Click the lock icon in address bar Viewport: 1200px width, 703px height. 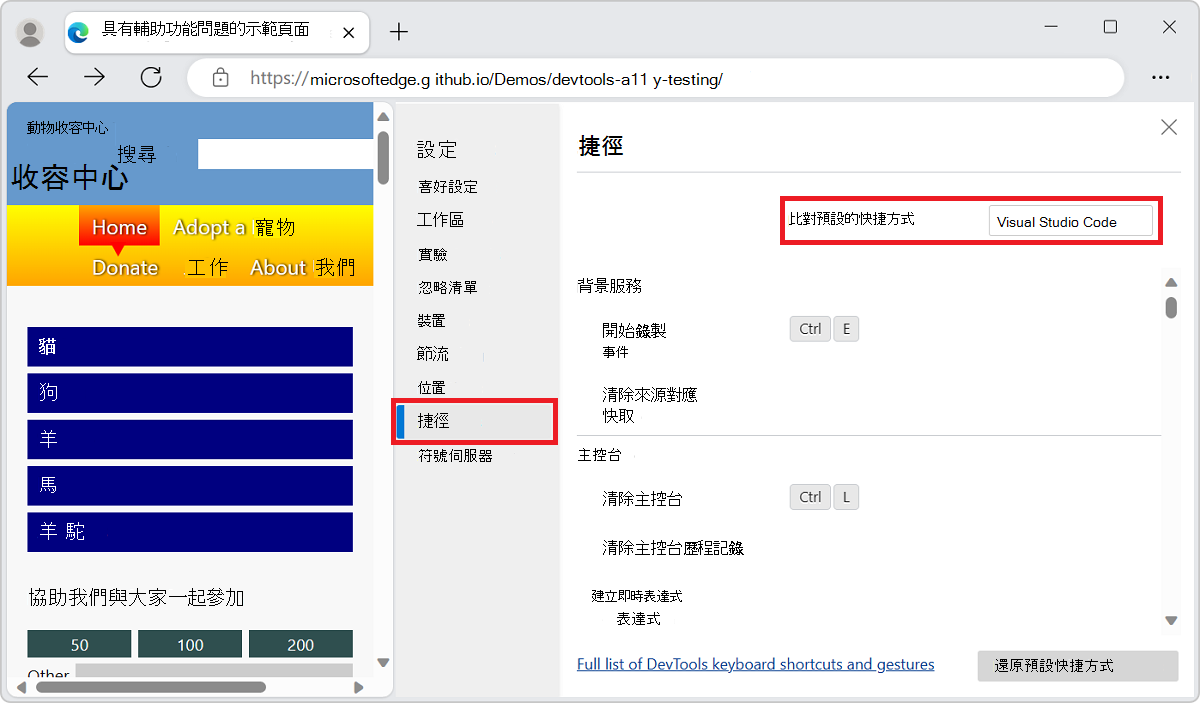220,77
